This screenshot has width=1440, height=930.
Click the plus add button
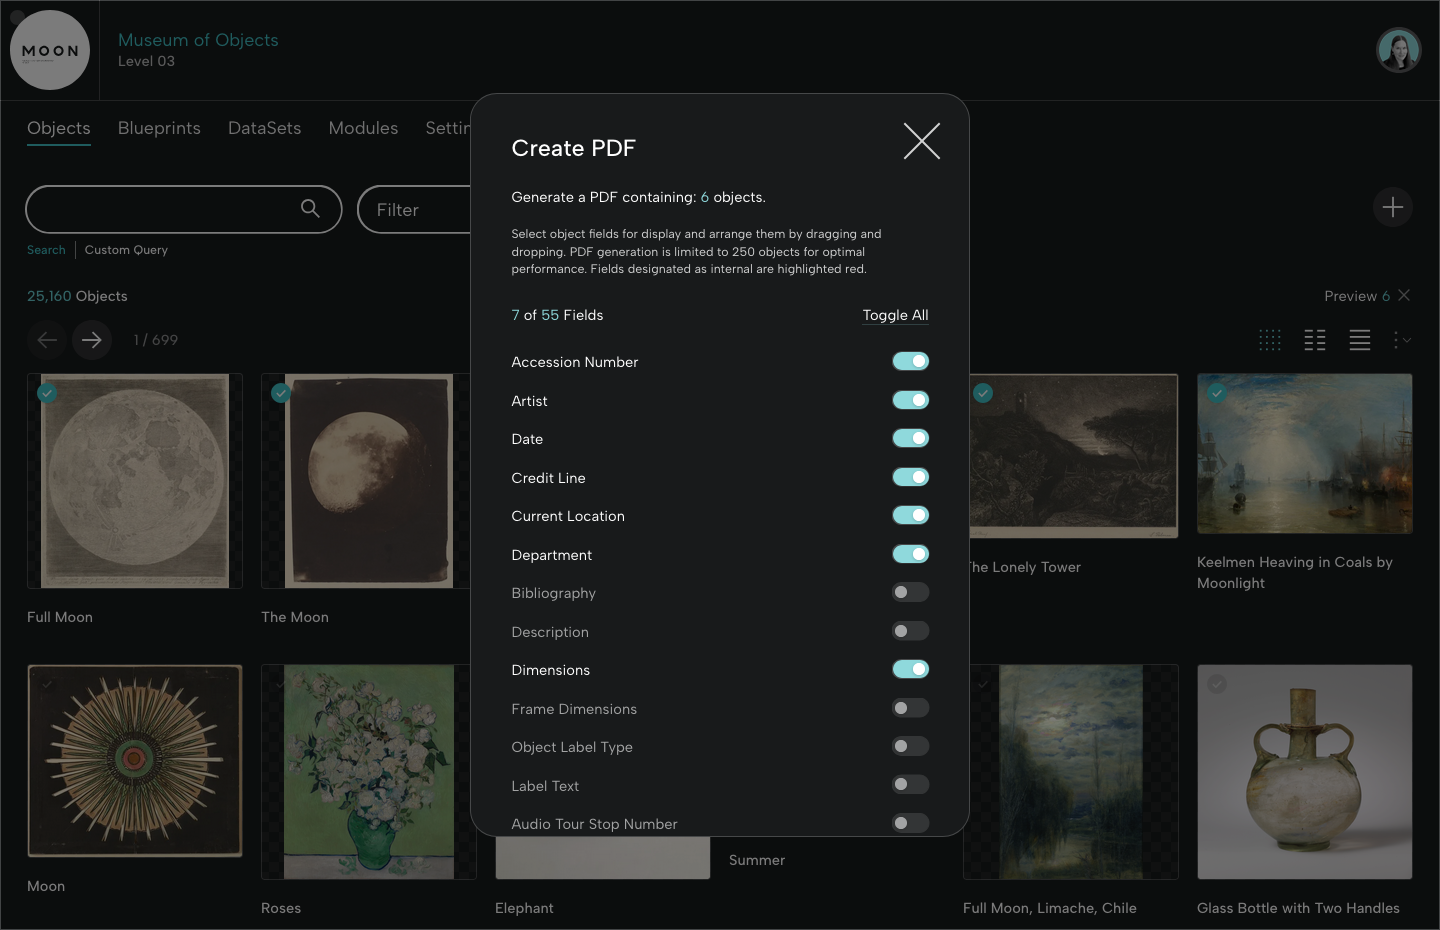pos(1392,207)
